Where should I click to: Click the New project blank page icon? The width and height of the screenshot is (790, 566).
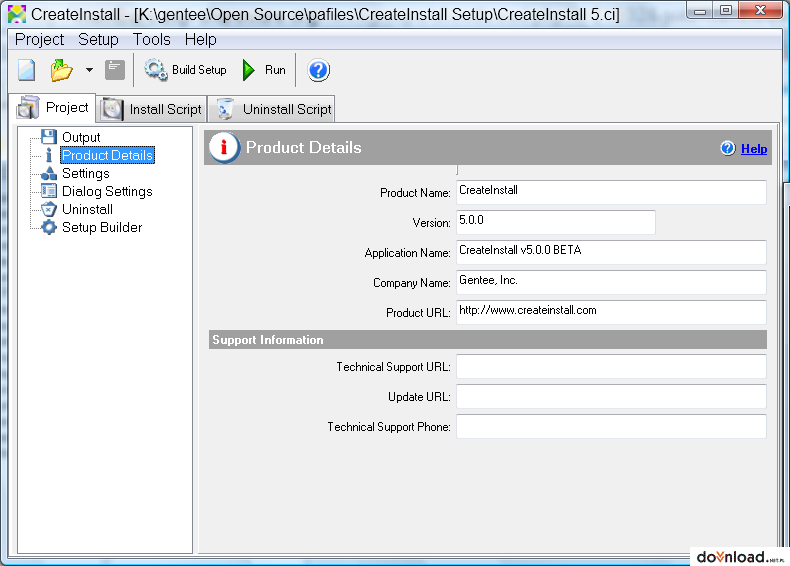[x=26, y=70]
